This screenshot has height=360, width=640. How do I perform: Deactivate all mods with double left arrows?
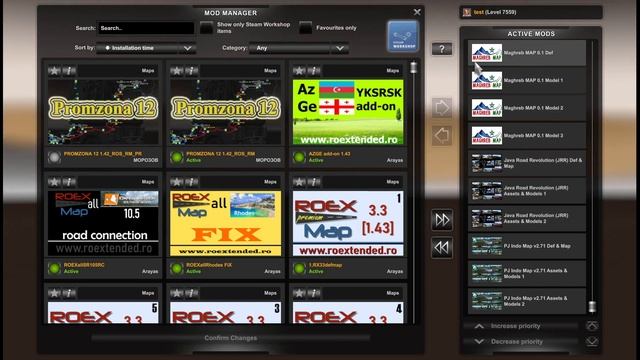point(442,247)
